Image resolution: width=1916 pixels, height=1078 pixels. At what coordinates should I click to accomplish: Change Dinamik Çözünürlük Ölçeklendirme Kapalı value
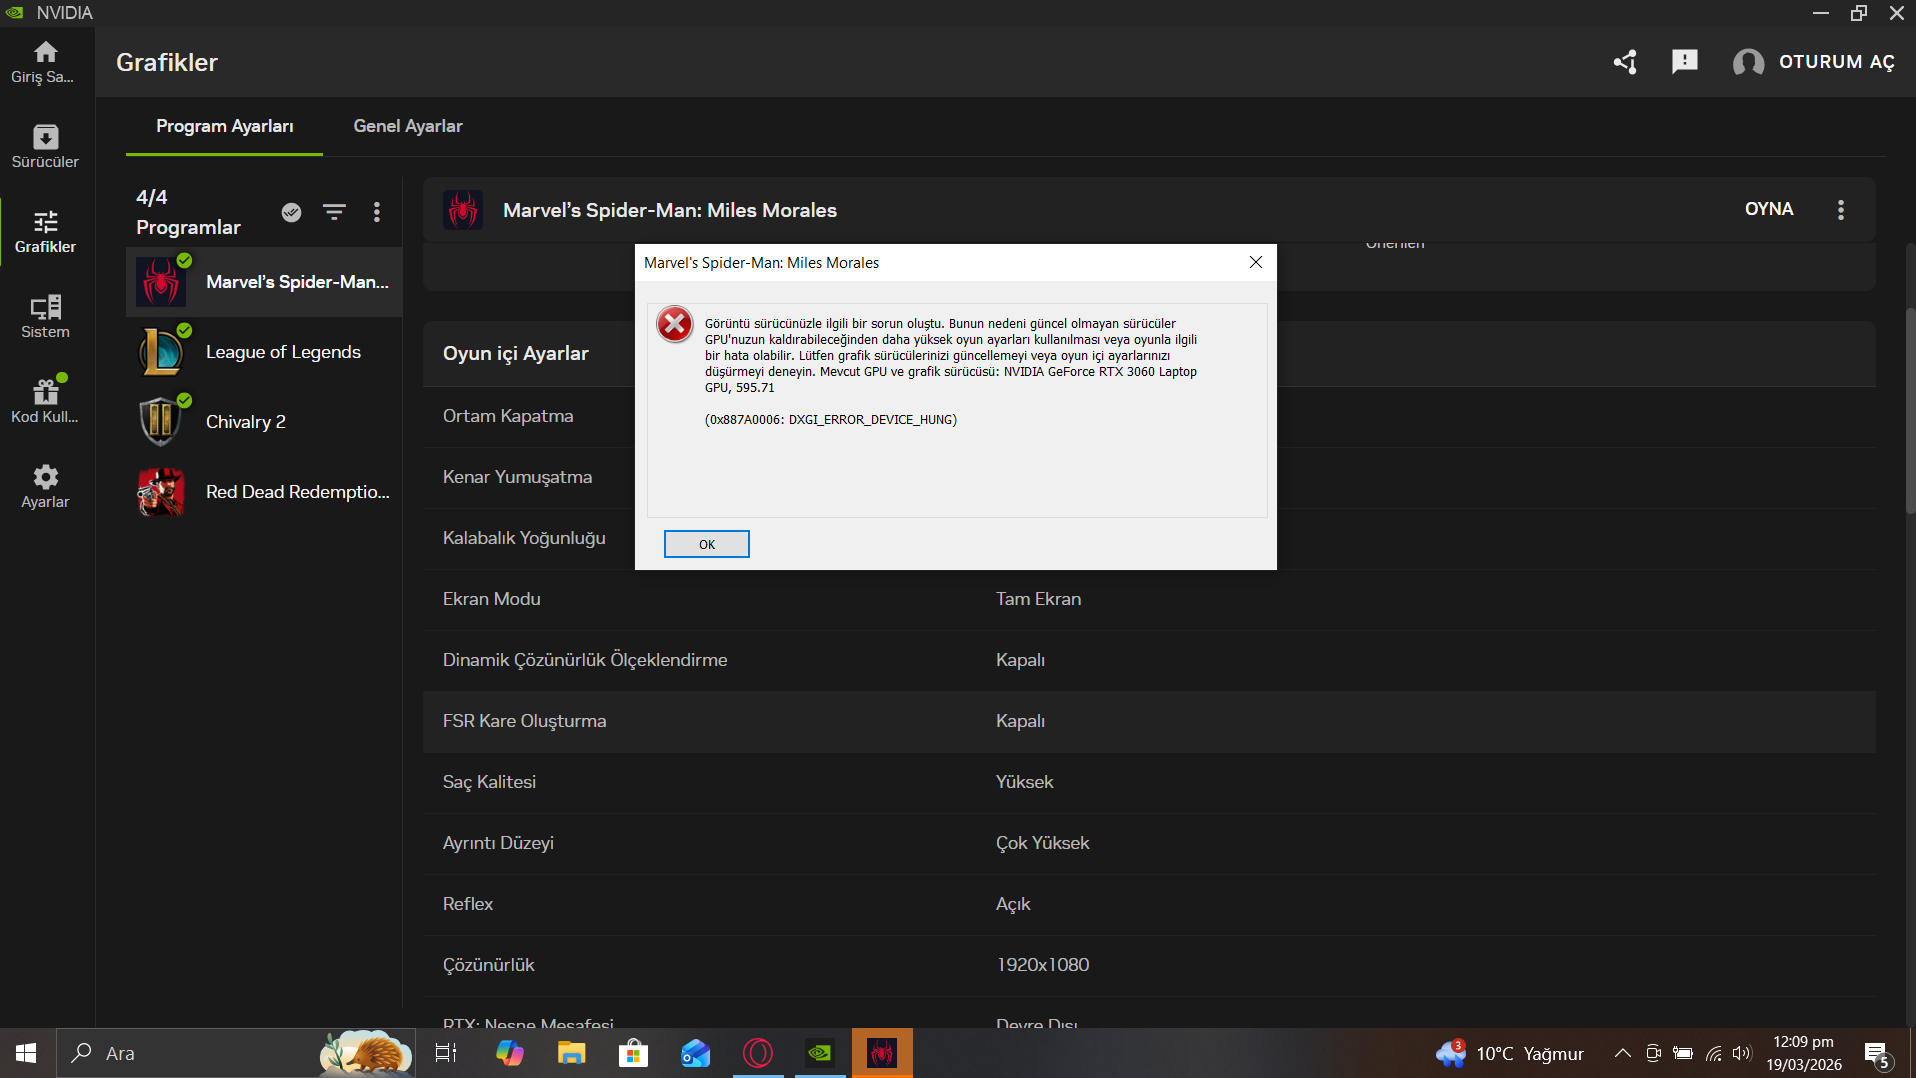click(1020, 660)
